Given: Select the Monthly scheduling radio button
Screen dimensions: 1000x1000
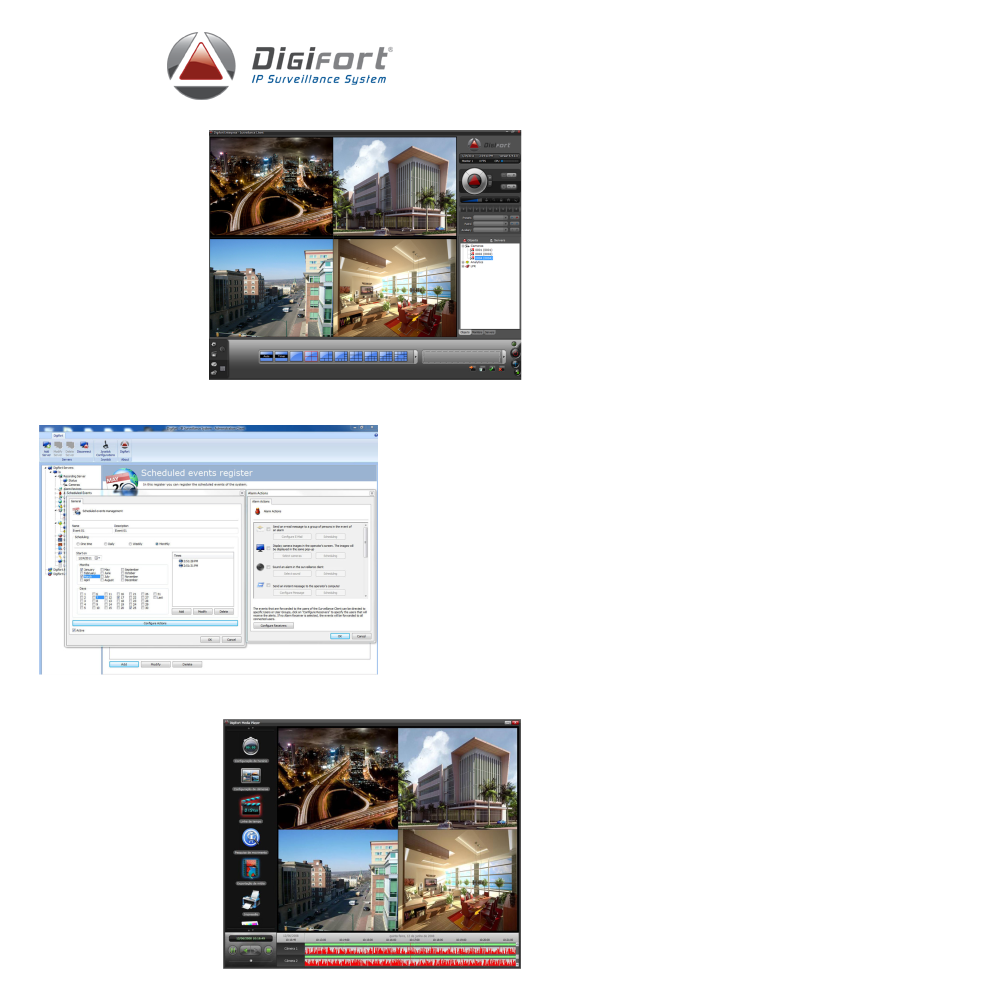Looking at the screenshot, I should [157, 544].
